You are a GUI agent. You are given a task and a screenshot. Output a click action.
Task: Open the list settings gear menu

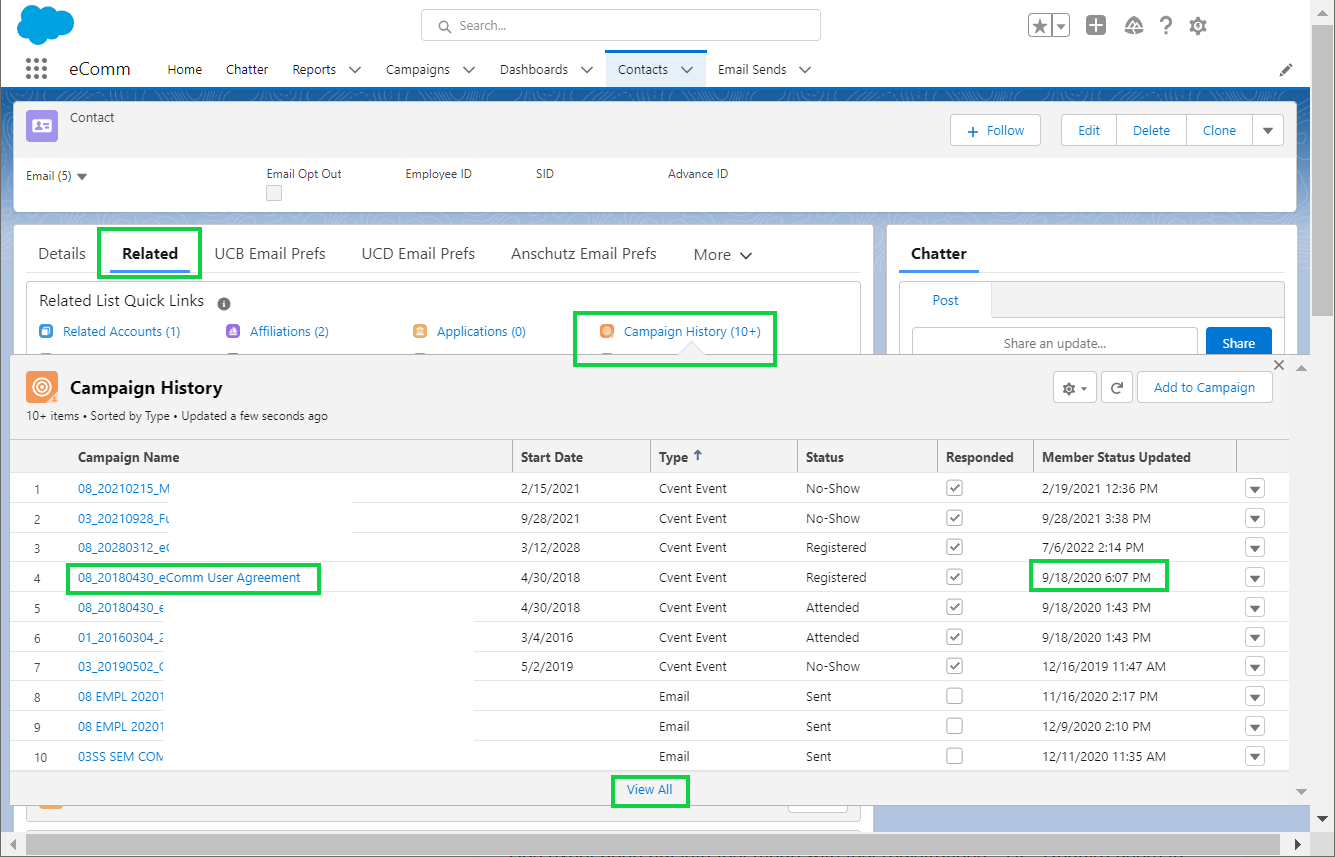pyautogui.click(x=1075, y=388)
